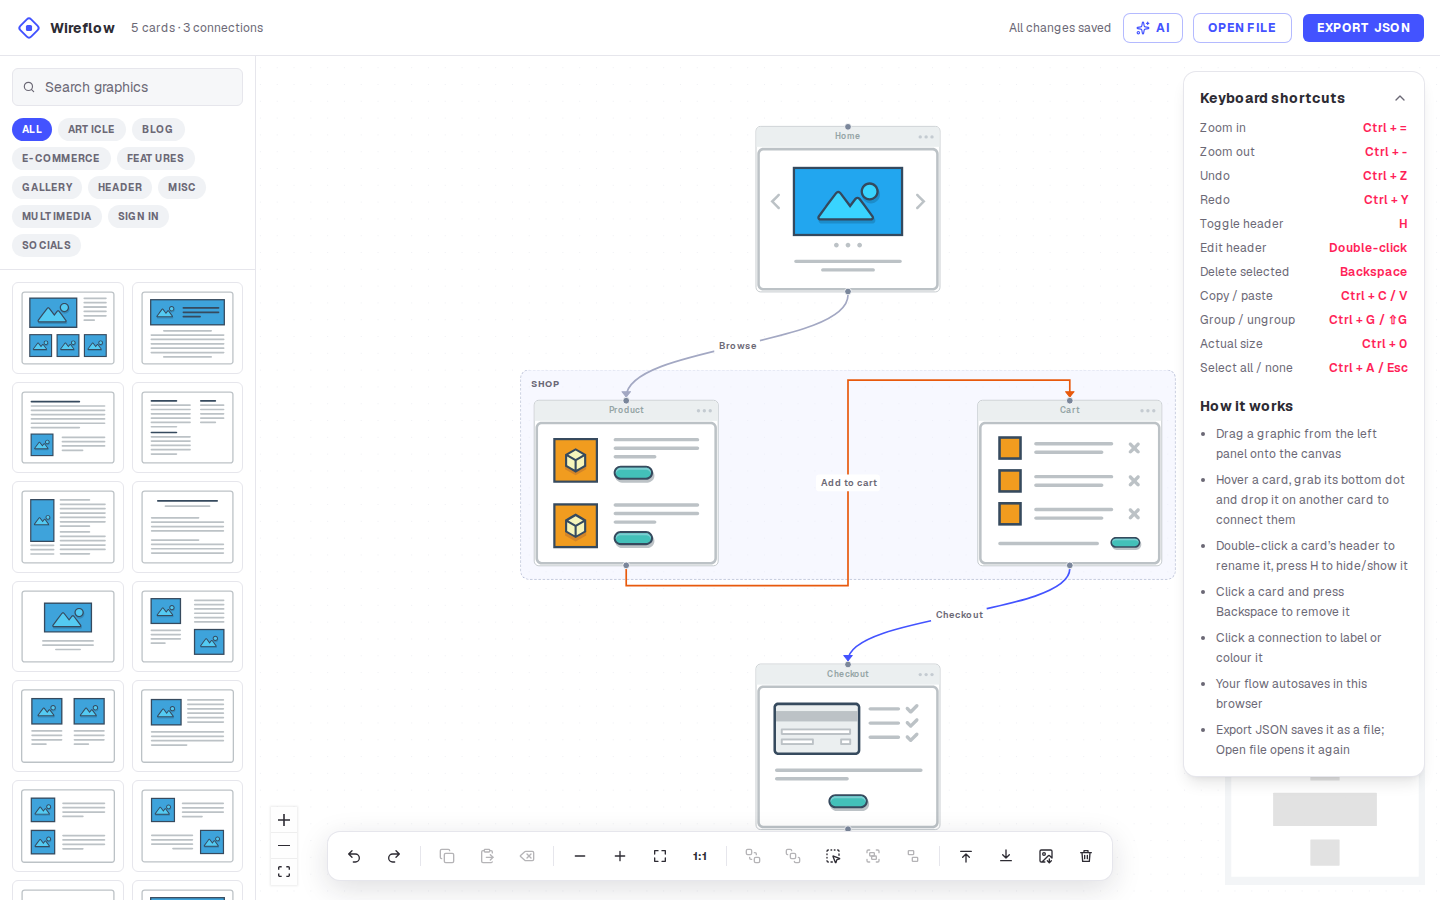
Task: Click the trash can icon in bottom toolbar
Action: coord(1086,856)
